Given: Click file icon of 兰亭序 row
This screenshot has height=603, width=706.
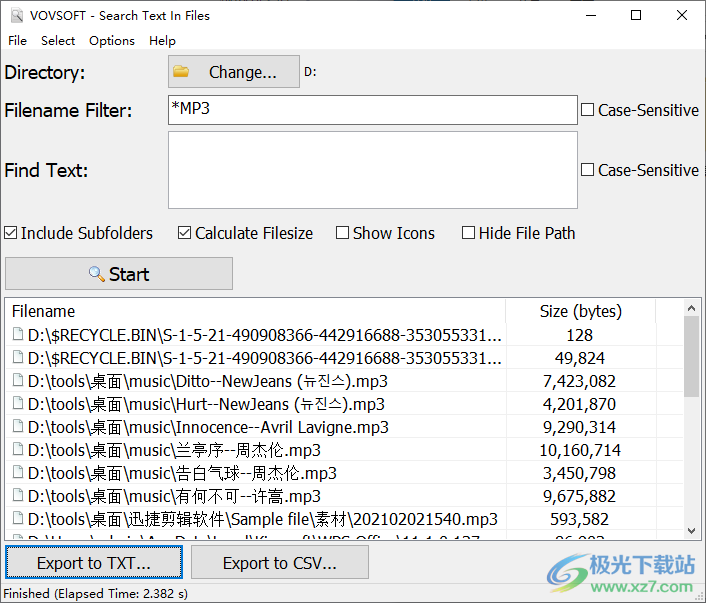Looking at the screenshot, I should [x=18, y=449].
